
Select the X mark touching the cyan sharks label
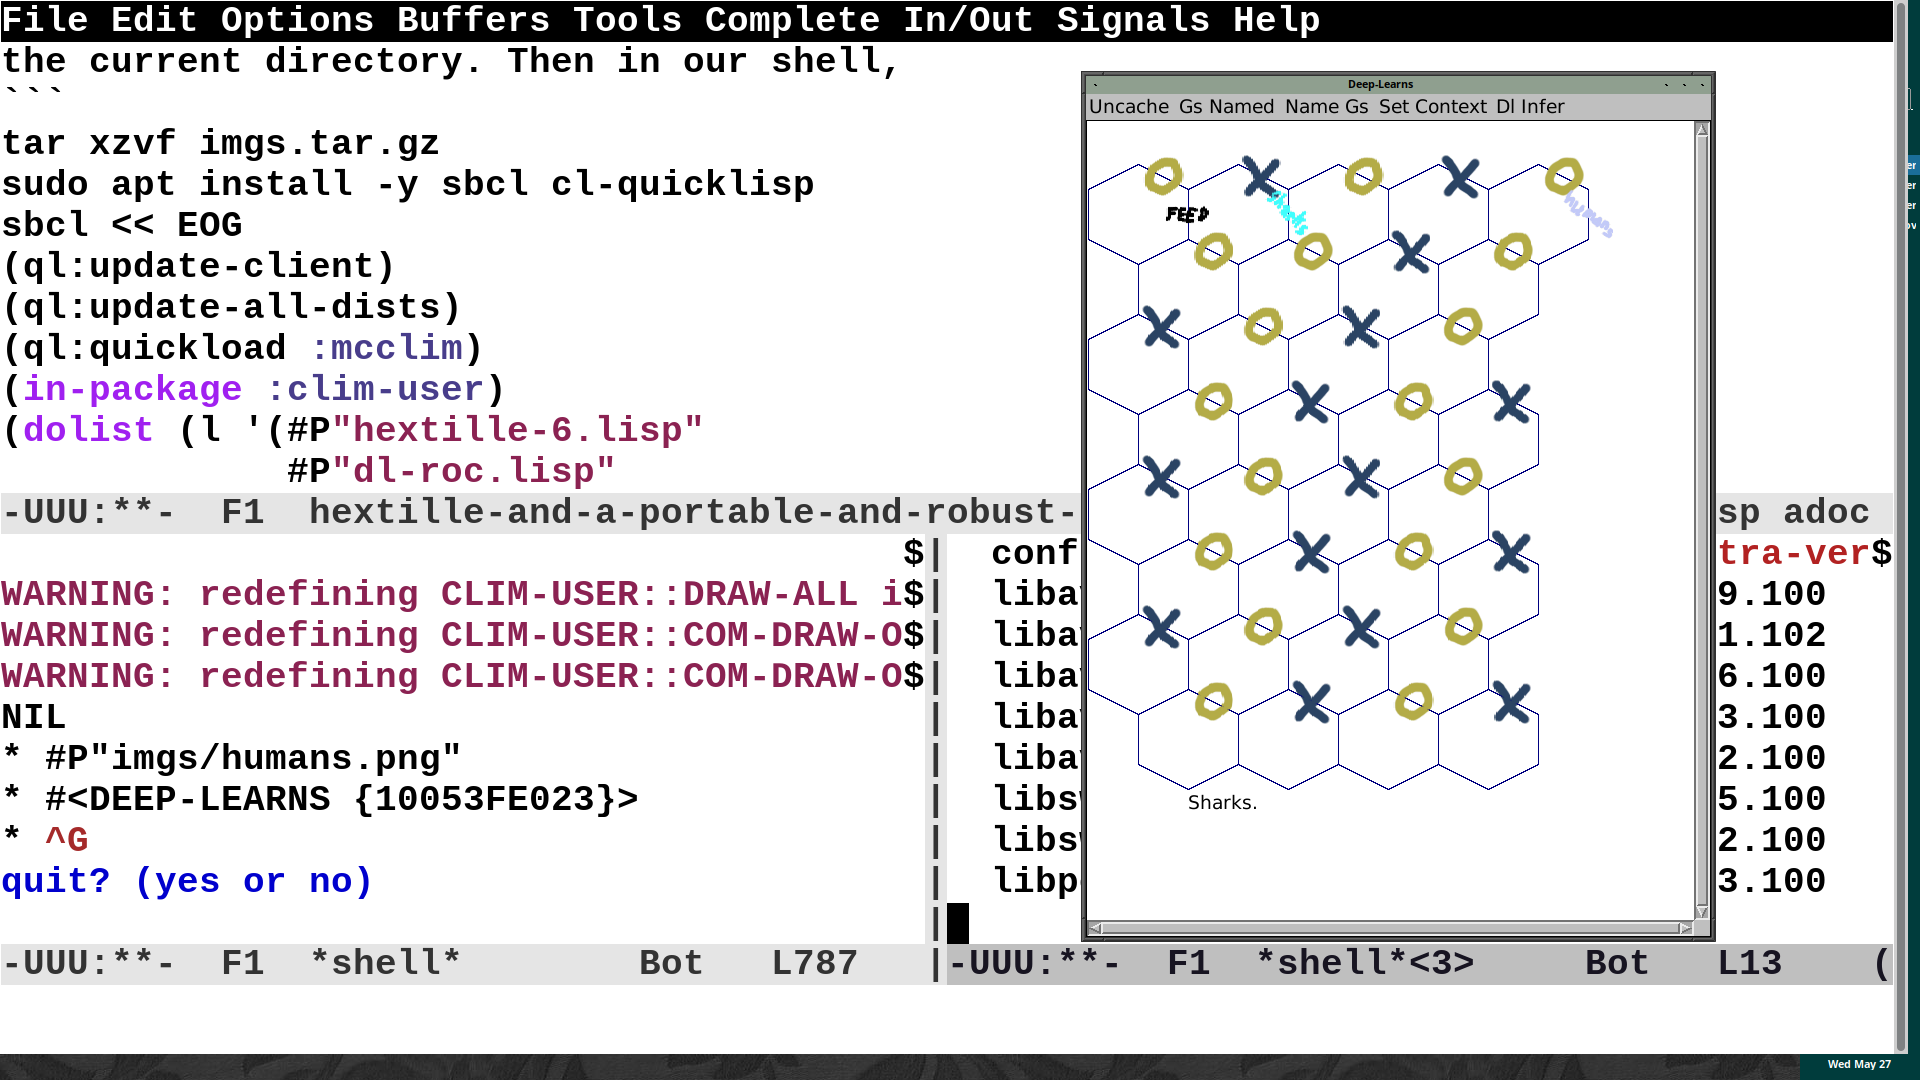pos(1261,177)
